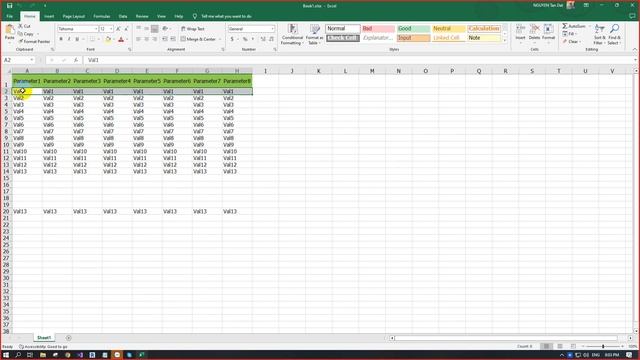640x360 pixels.
Task: Switch to the Data tab
Action: point(123,16)
